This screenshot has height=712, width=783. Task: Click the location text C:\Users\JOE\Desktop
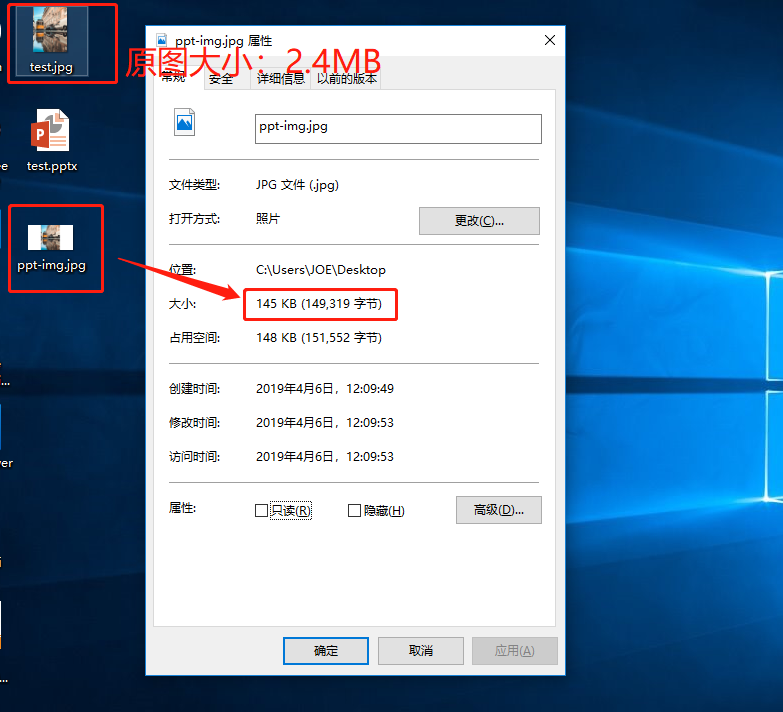[x=321, y=270]
